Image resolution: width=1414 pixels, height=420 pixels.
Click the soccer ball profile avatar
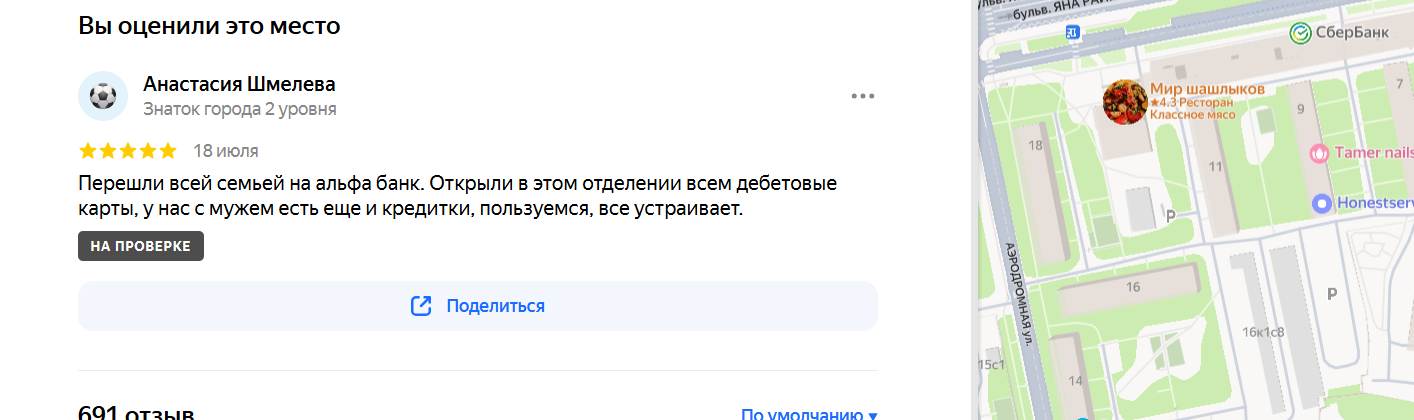103,96
